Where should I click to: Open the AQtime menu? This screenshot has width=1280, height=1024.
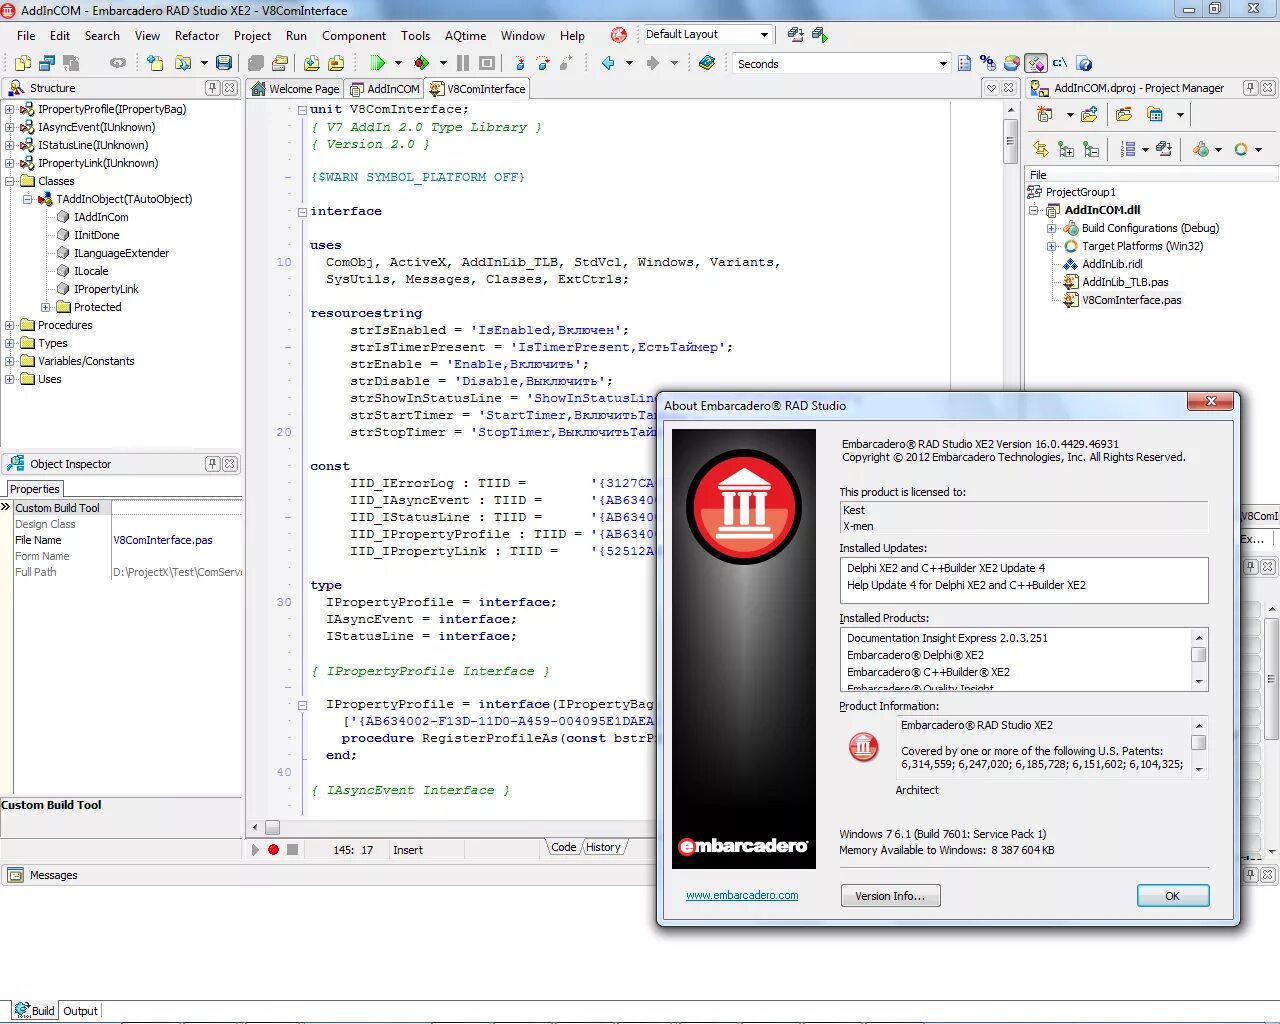465,36
